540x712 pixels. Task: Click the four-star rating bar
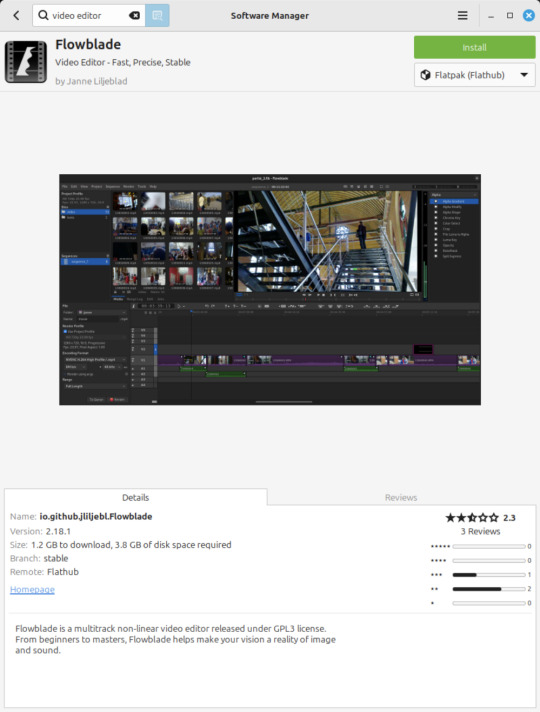(x=489, y=560)
